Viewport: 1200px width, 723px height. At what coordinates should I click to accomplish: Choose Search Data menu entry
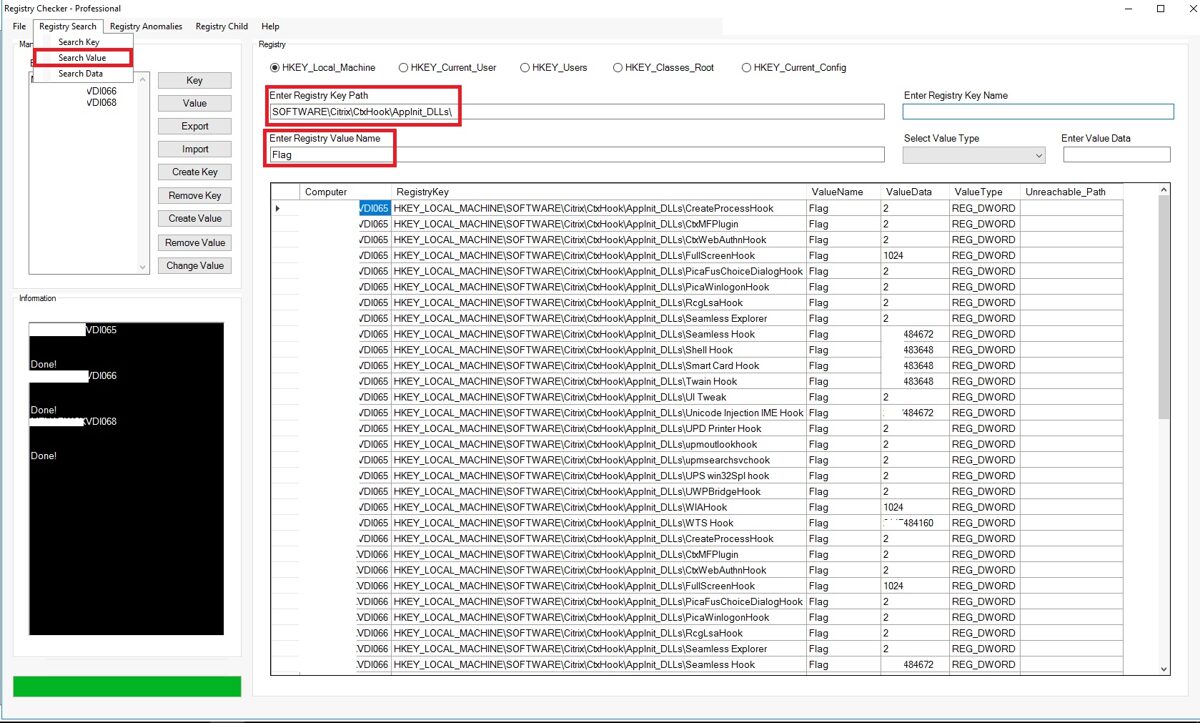[82, 74]
